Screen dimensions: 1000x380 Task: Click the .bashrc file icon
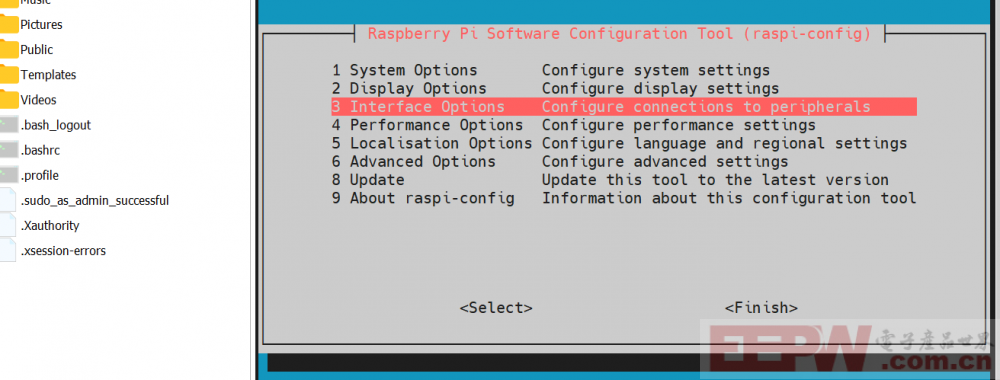pos(8,150)
